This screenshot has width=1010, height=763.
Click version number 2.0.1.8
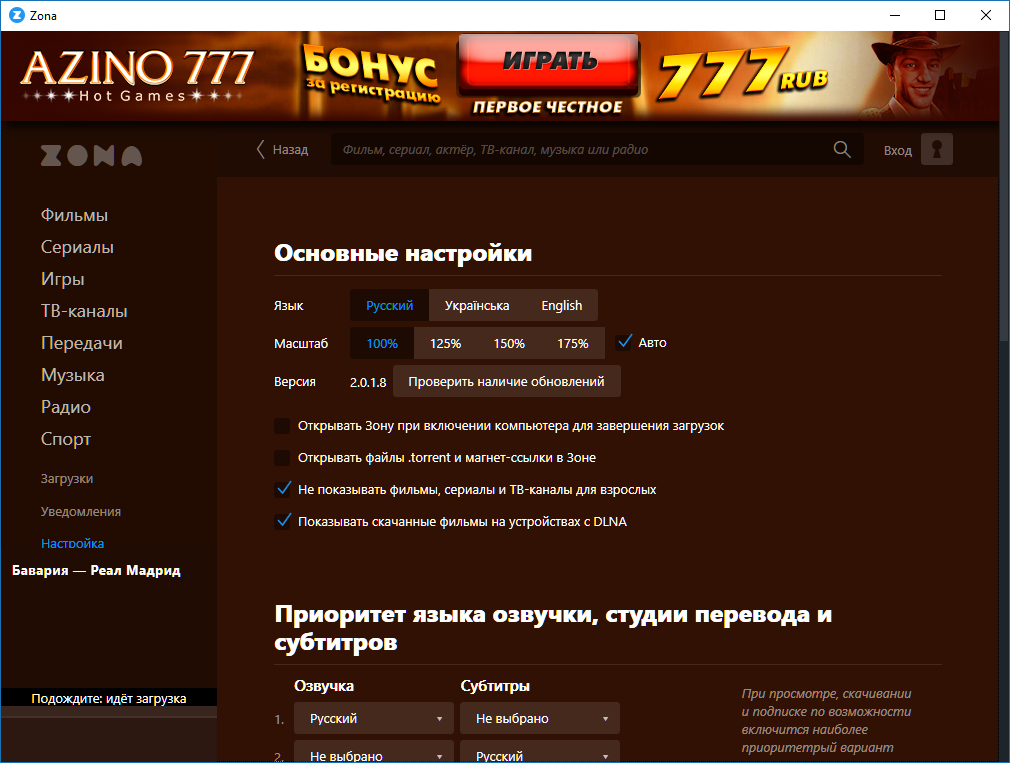click(x=368, y=382)
